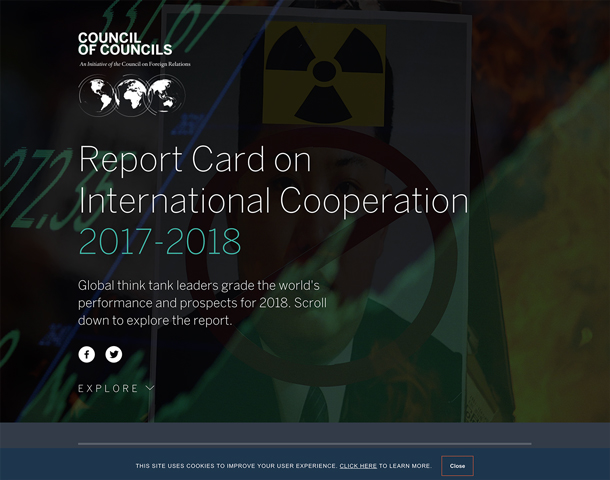Viewport: 610px width, 480px height.
Task: Click 'An Initiative of the Council on Foreign Relations' tagline
Action: tap(135, 64)
